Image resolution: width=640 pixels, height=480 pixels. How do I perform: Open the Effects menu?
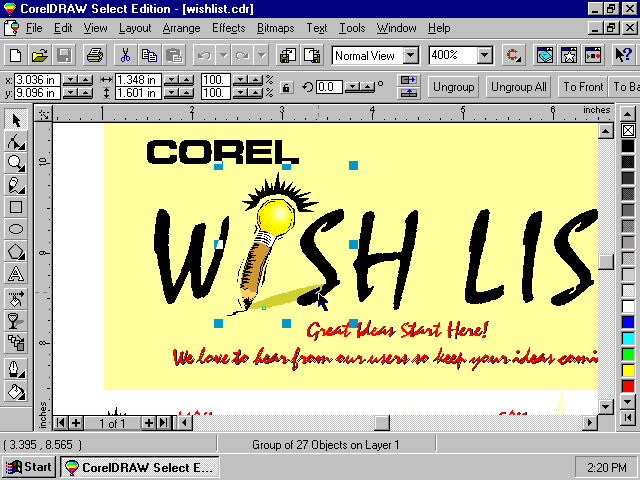coord(229,28)
